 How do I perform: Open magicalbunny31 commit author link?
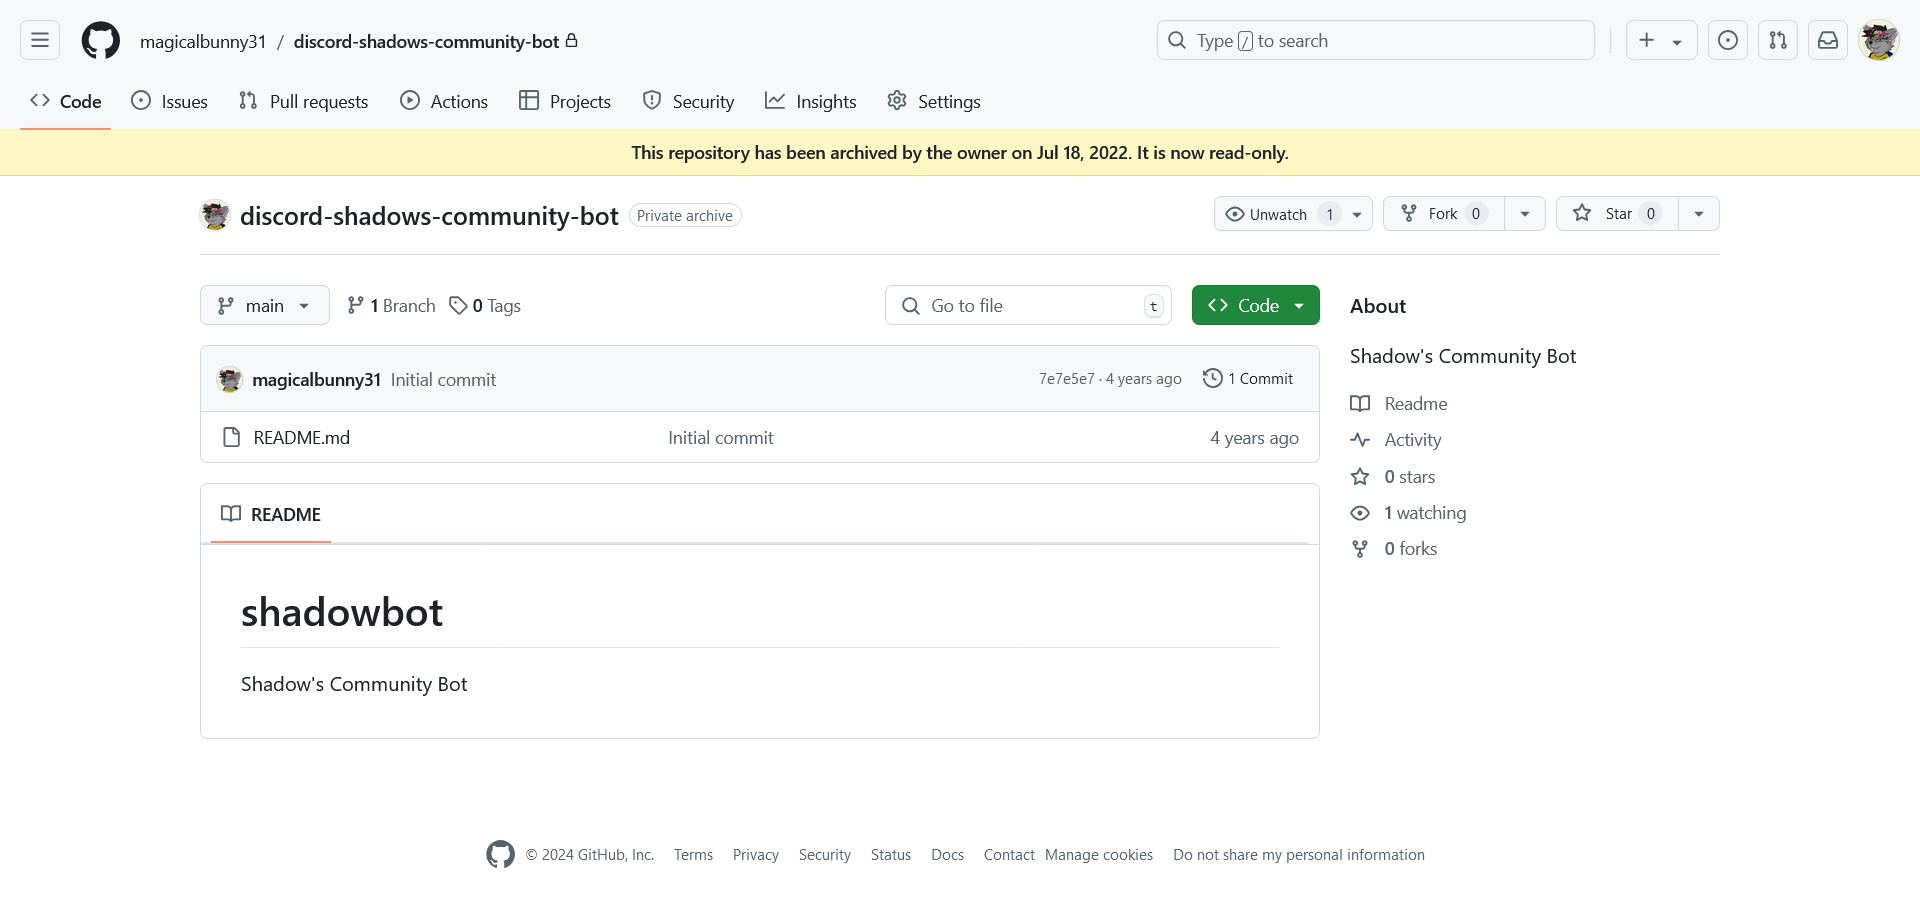(x=316, y=380)
